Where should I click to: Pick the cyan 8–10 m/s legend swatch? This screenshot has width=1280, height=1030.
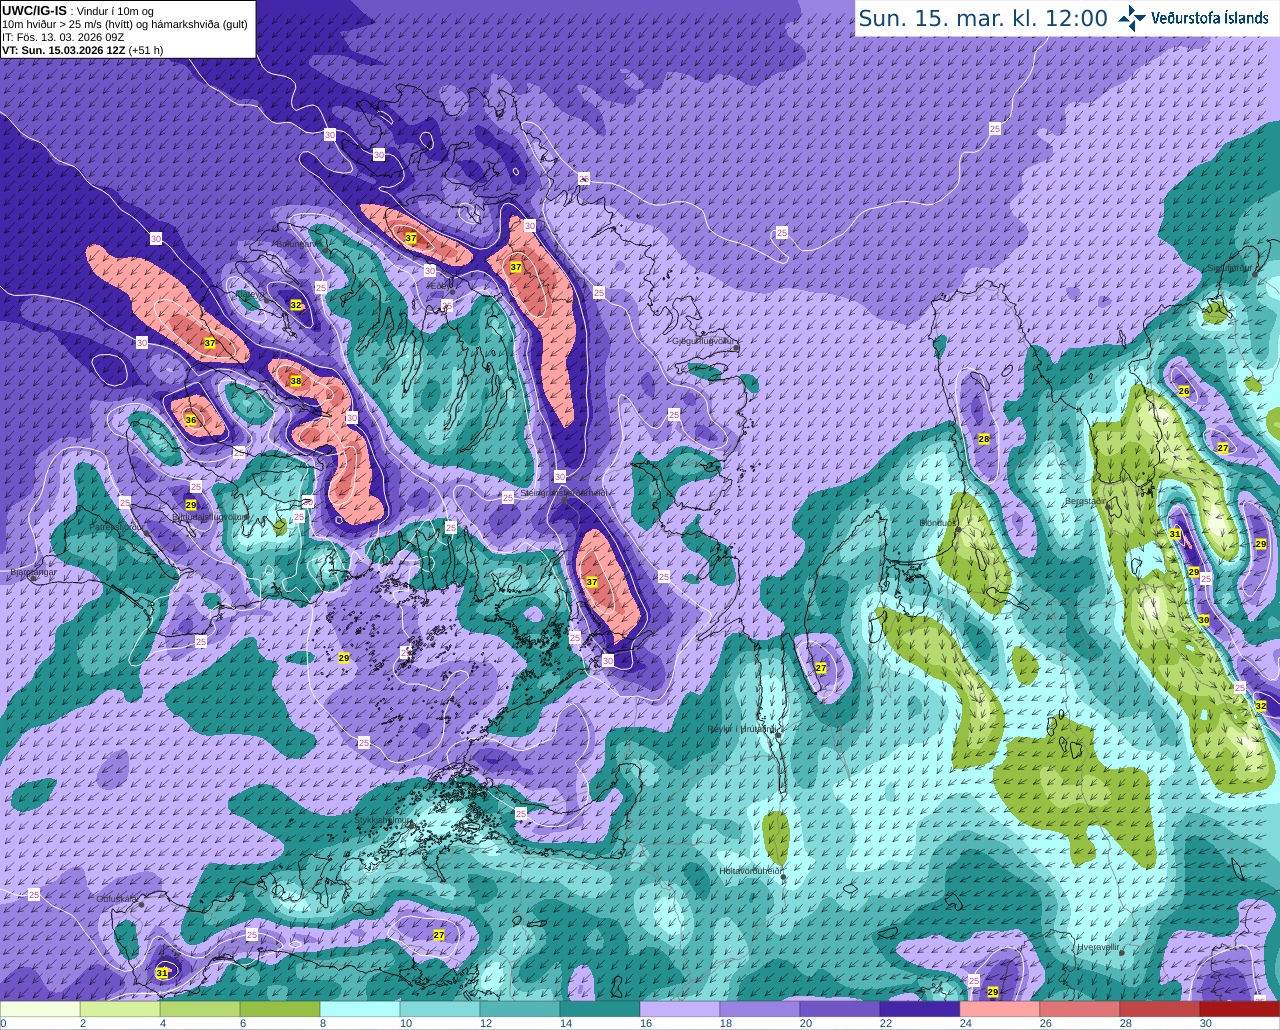(360, 1009)
